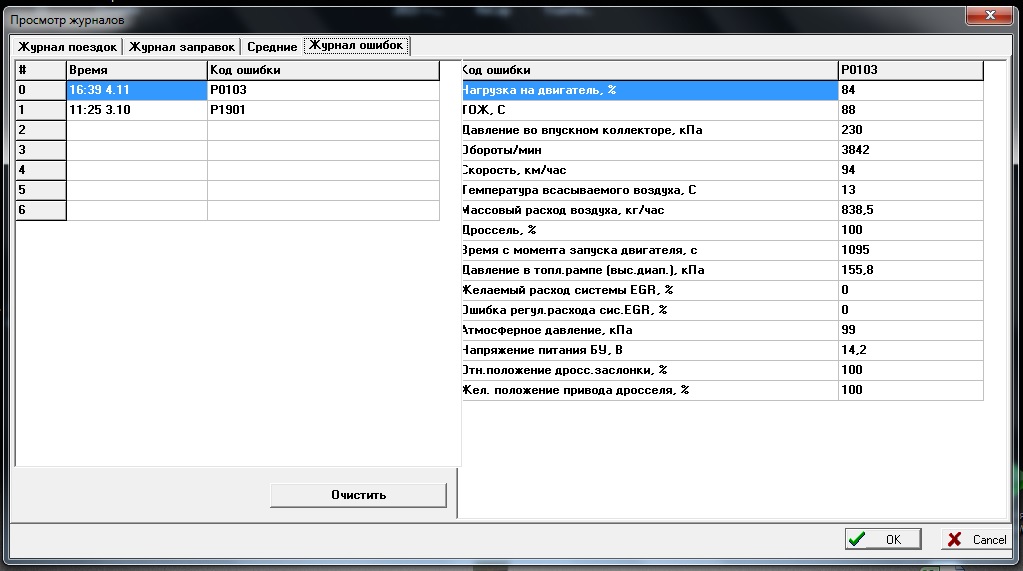Image resolution: width=1023 pixels, height=571 pixels.
Task: Click the Журнал ошибок tab
Action: pos(356,45)
